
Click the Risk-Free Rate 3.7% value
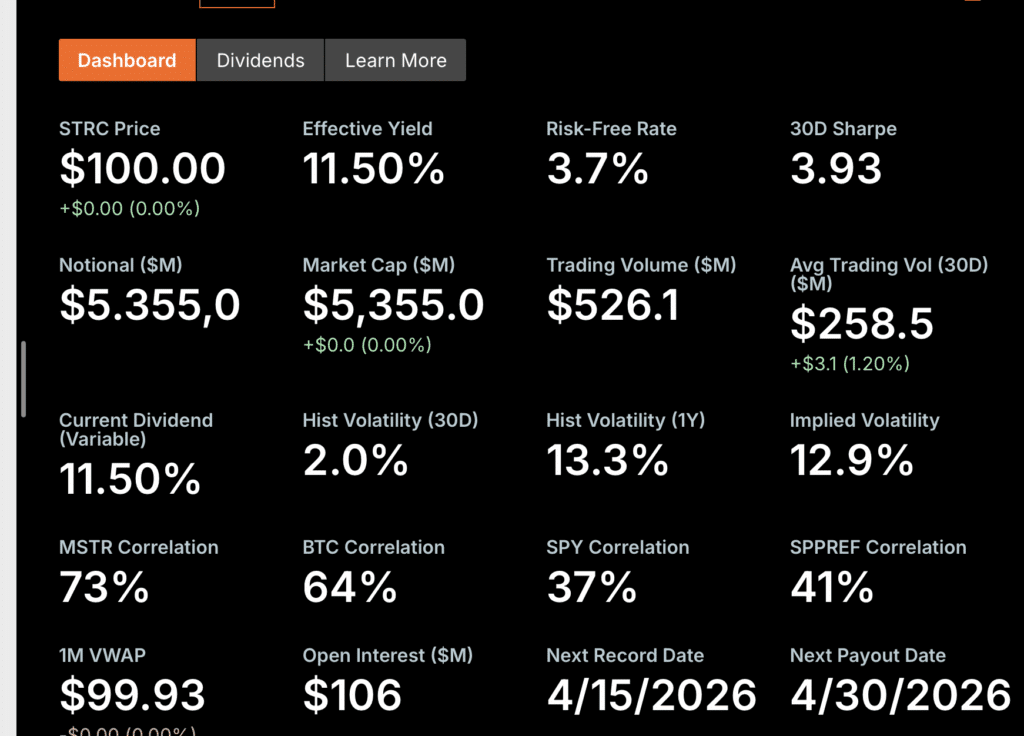click(597, 169)
